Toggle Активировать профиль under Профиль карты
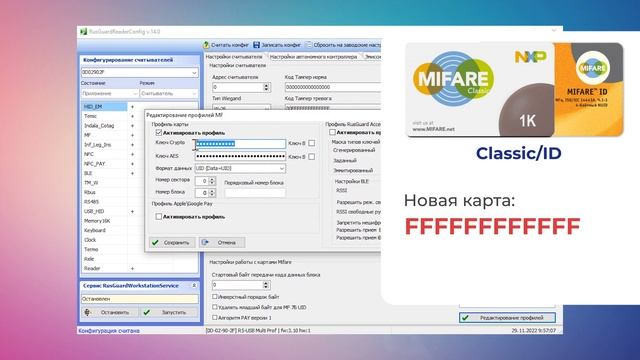 [159, 133]
